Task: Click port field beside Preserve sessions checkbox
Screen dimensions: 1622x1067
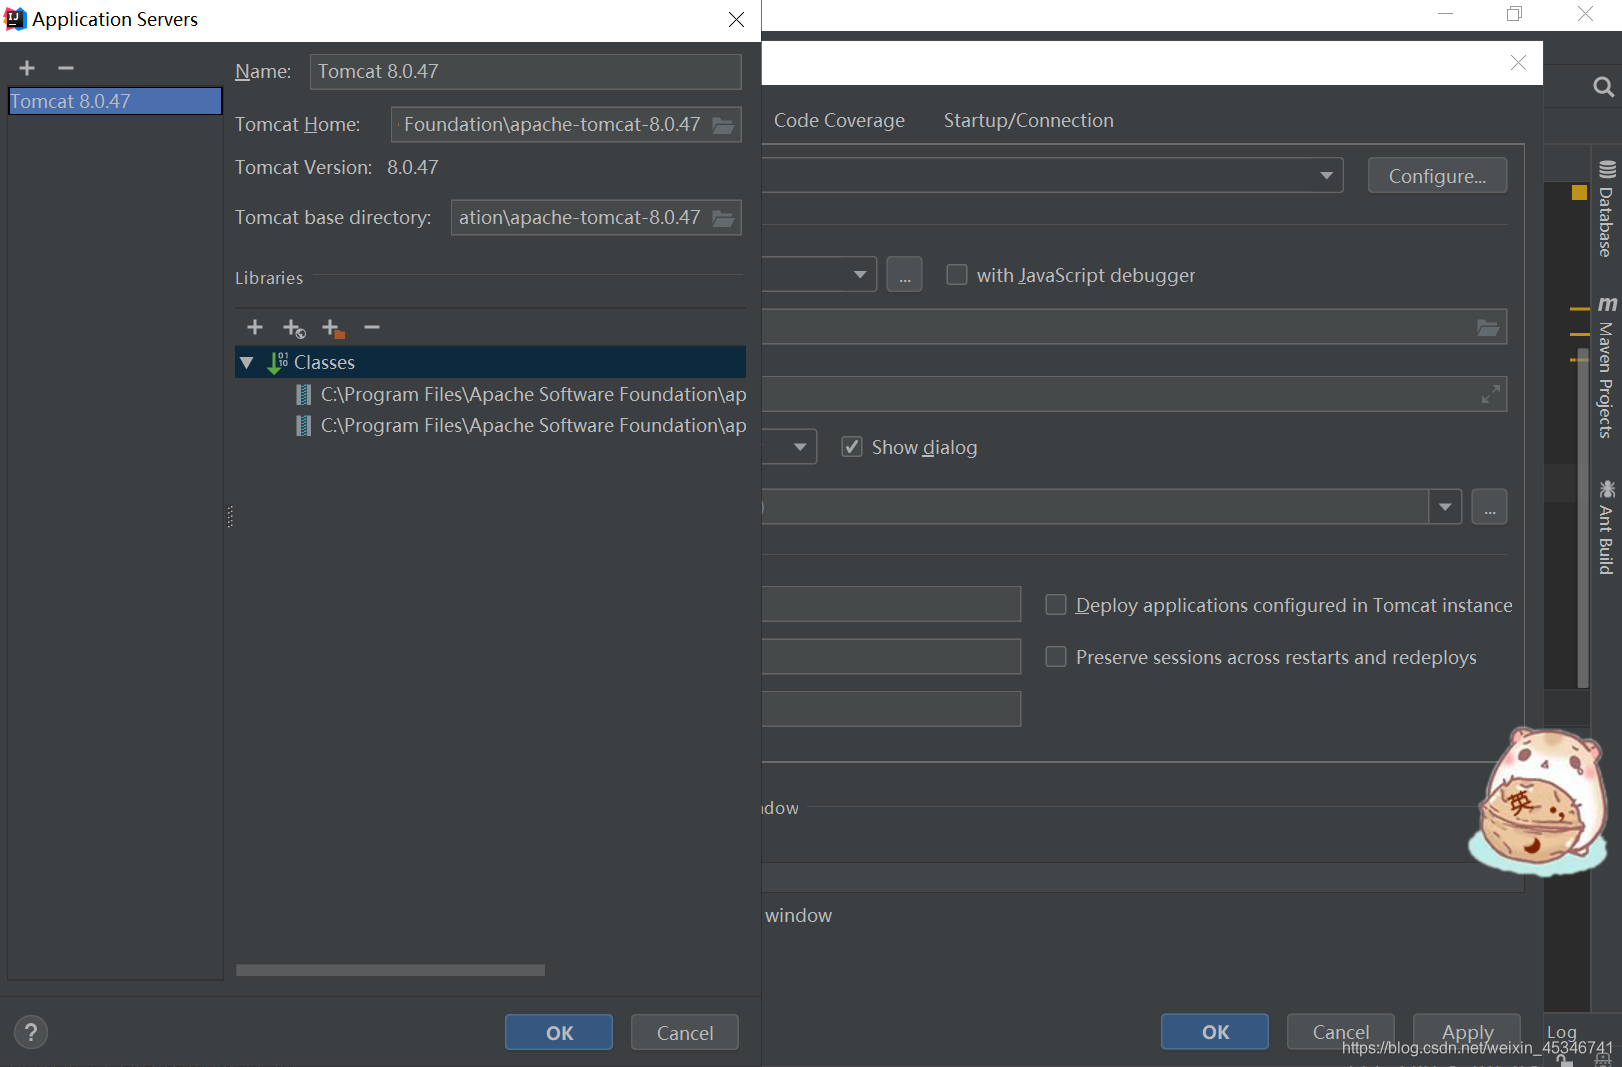Action: (x=891, y=656)
